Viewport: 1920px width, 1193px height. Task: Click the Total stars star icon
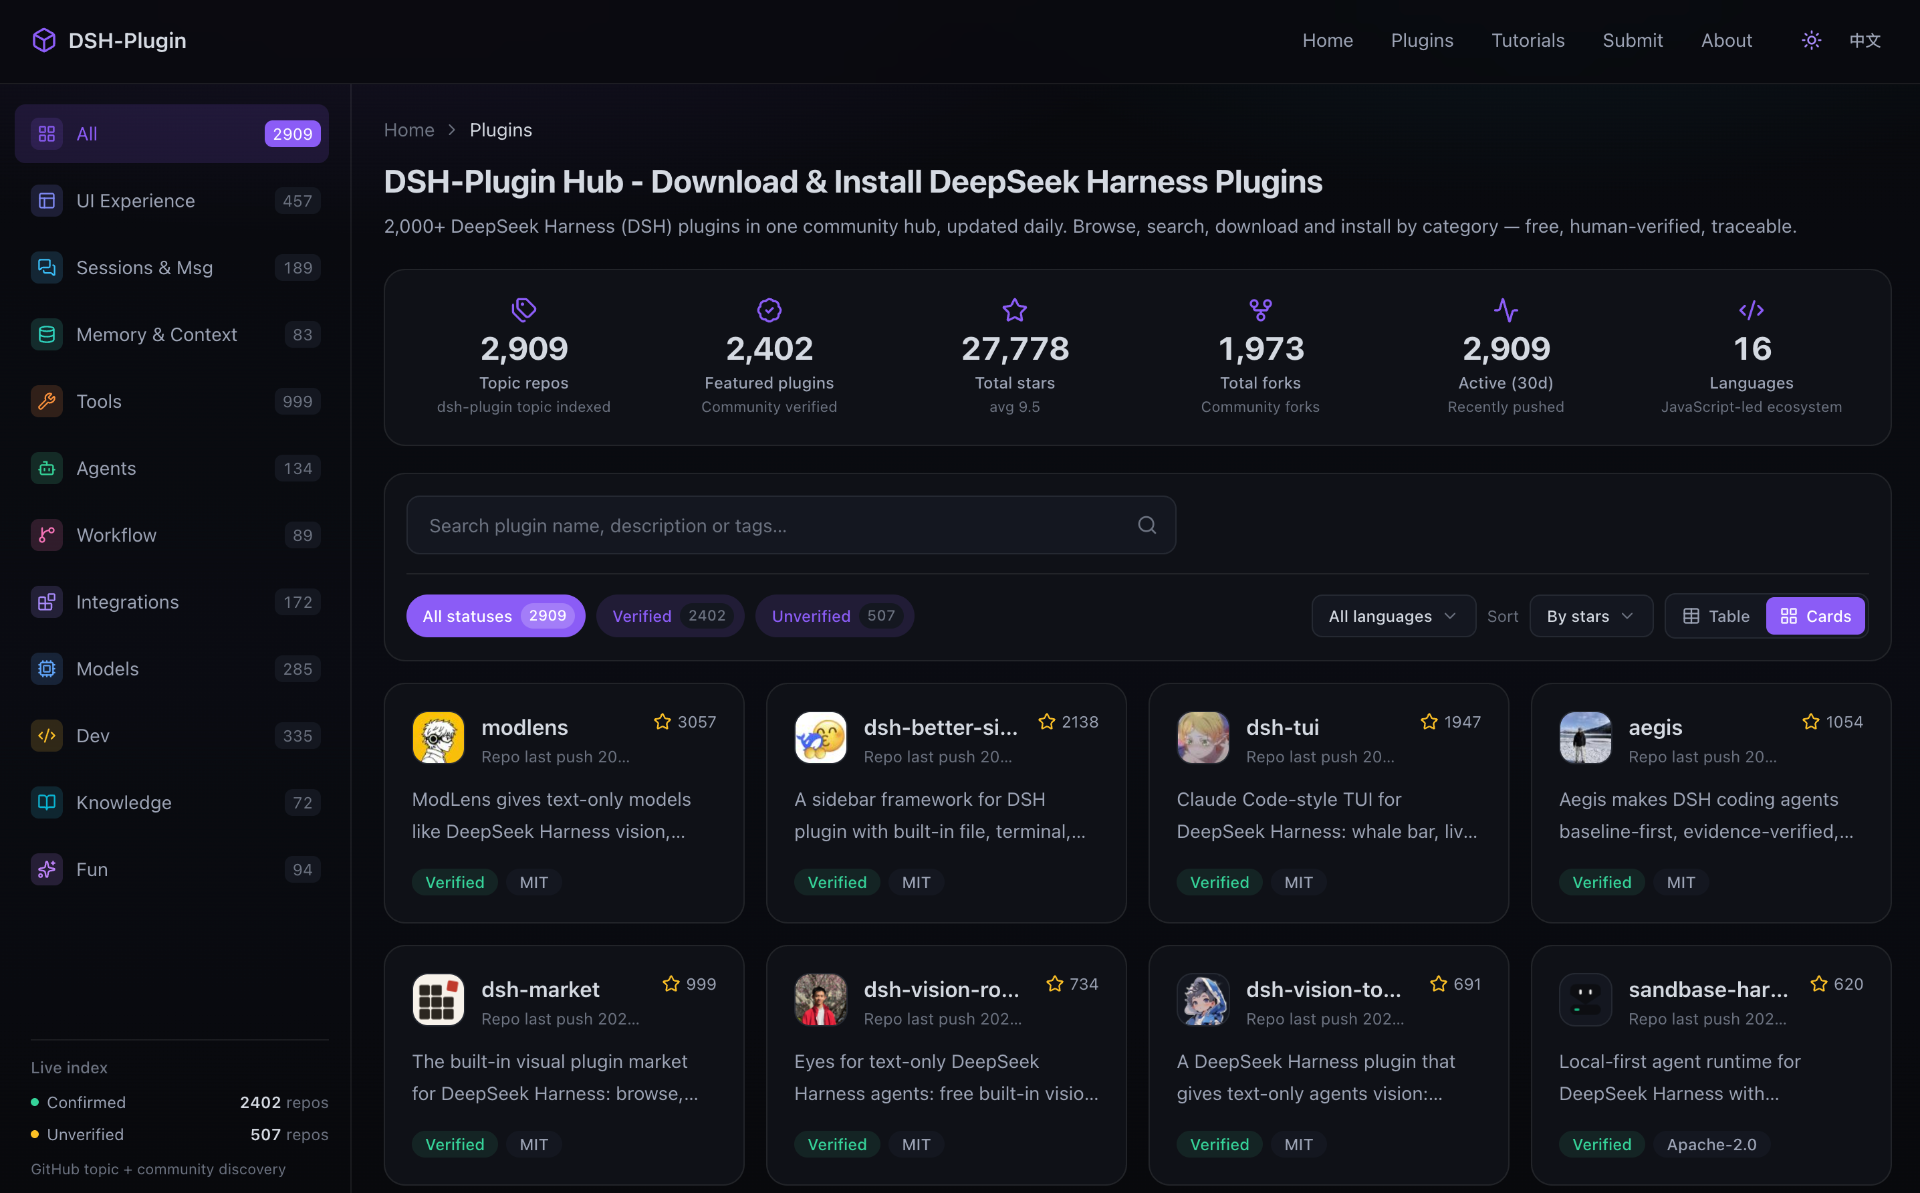pos(1015,310)
